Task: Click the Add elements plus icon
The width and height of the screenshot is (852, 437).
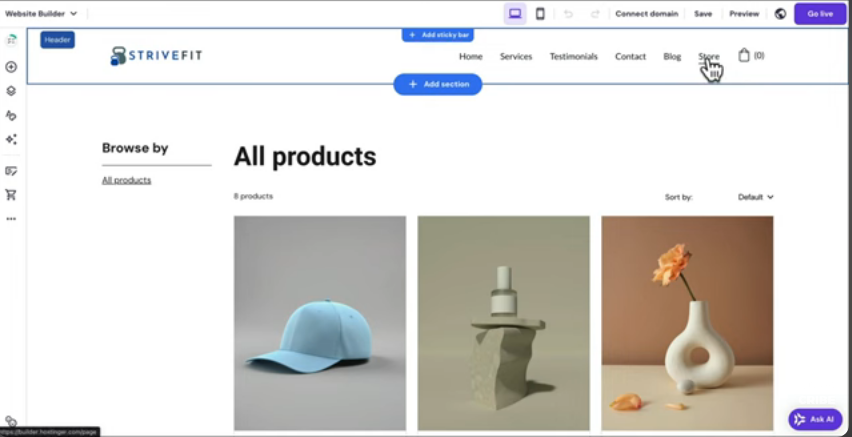Action: pos(11,67)
